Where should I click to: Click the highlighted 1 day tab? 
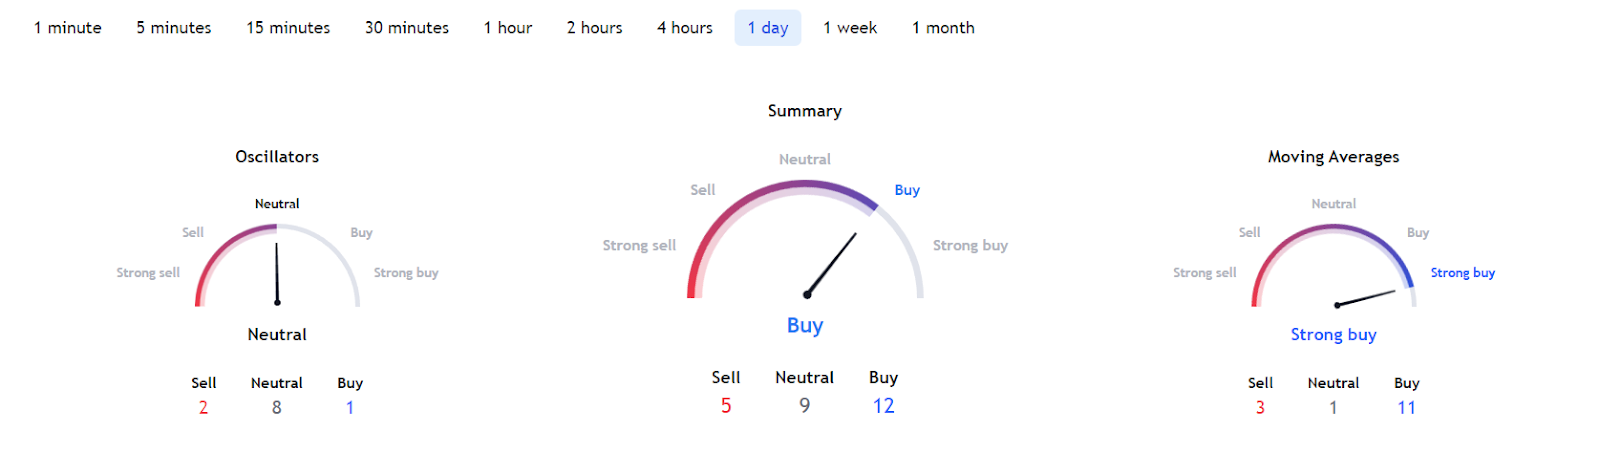pos(768,28)
